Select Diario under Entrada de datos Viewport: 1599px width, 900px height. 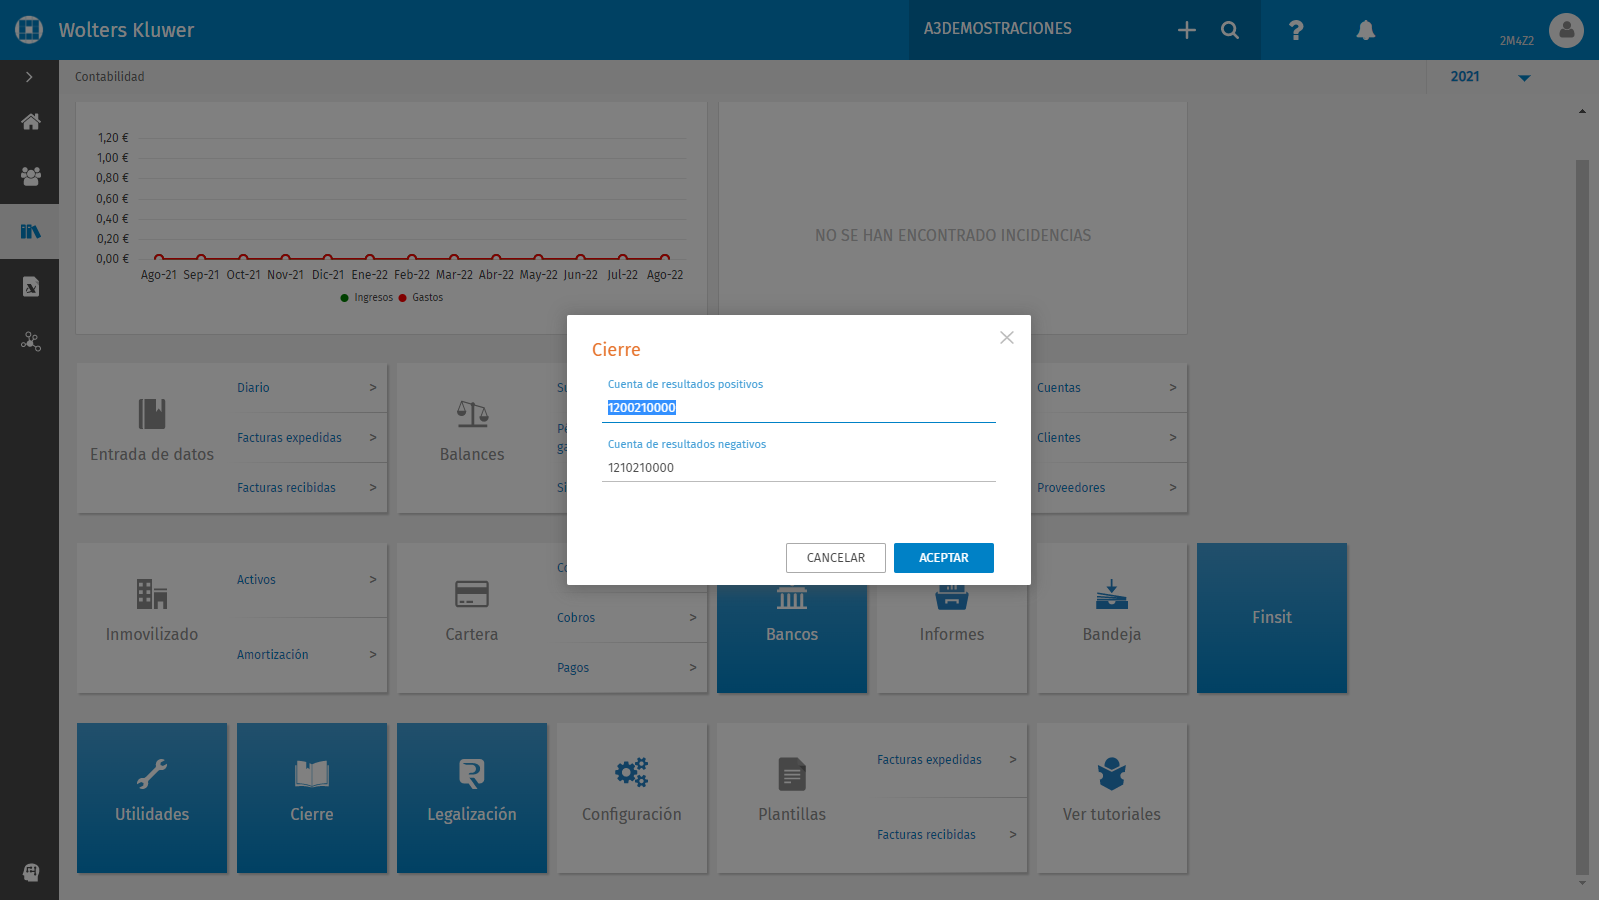coord(253,388)
